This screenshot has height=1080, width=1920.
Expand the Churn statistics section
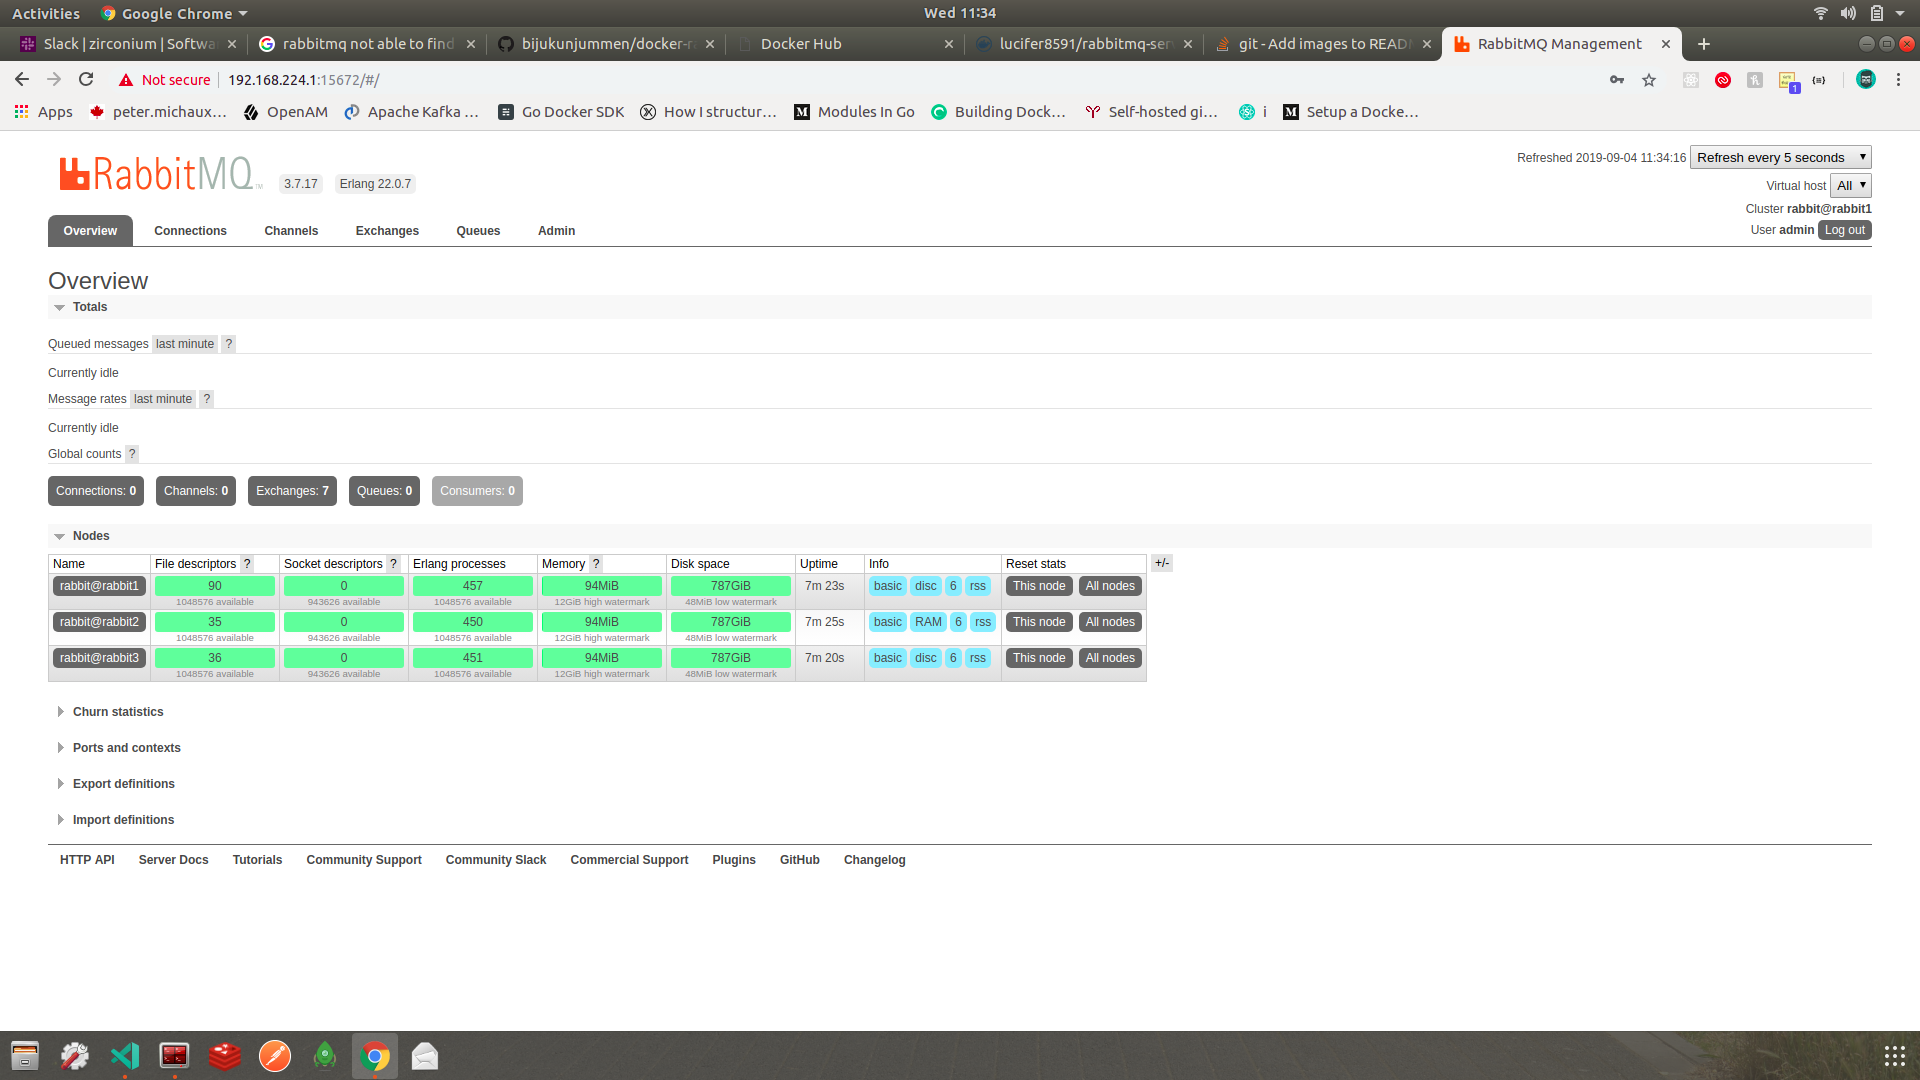coord(117,711)
